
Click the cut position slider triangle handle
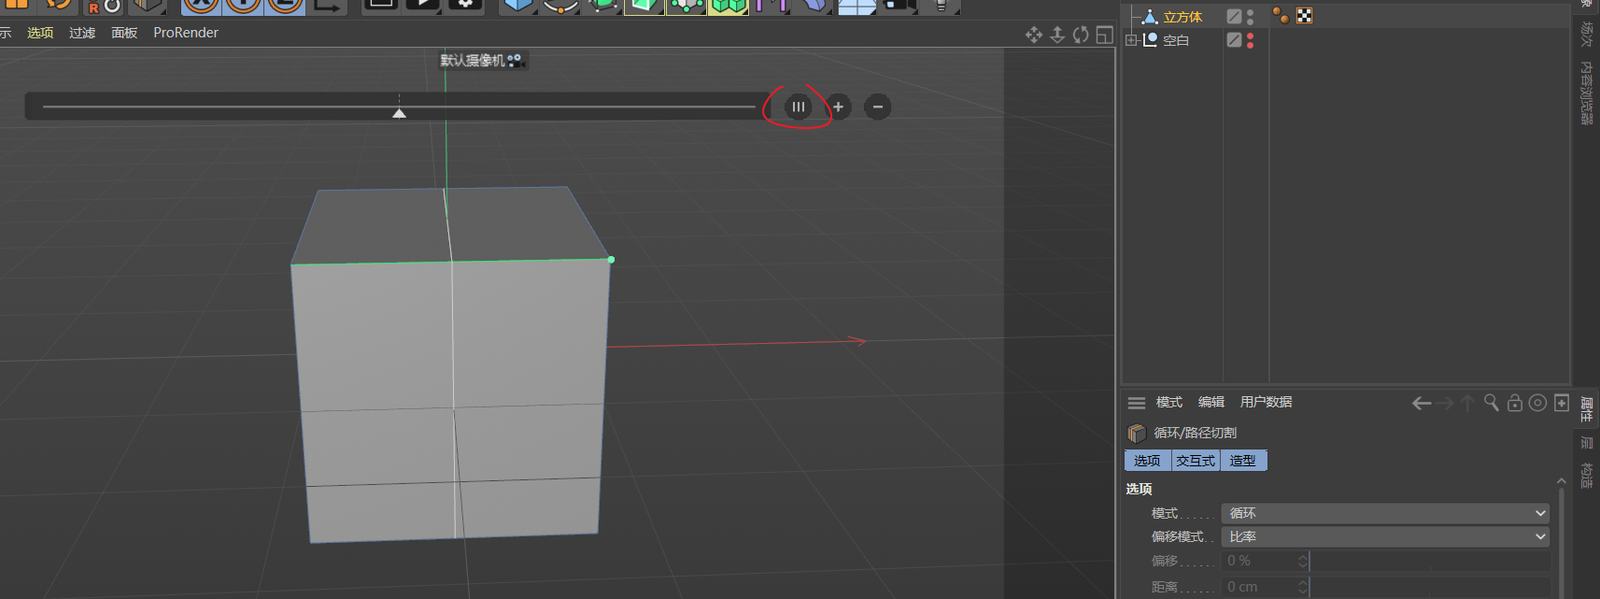pos(399,113)
